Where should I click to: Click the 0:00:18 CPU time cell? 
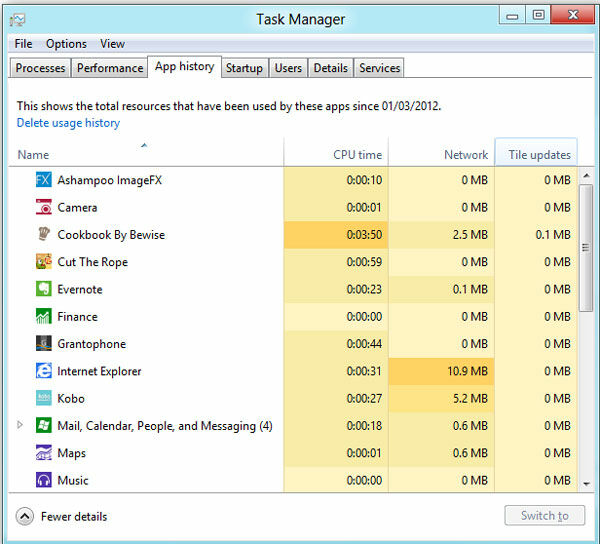[x=336, y=425]
